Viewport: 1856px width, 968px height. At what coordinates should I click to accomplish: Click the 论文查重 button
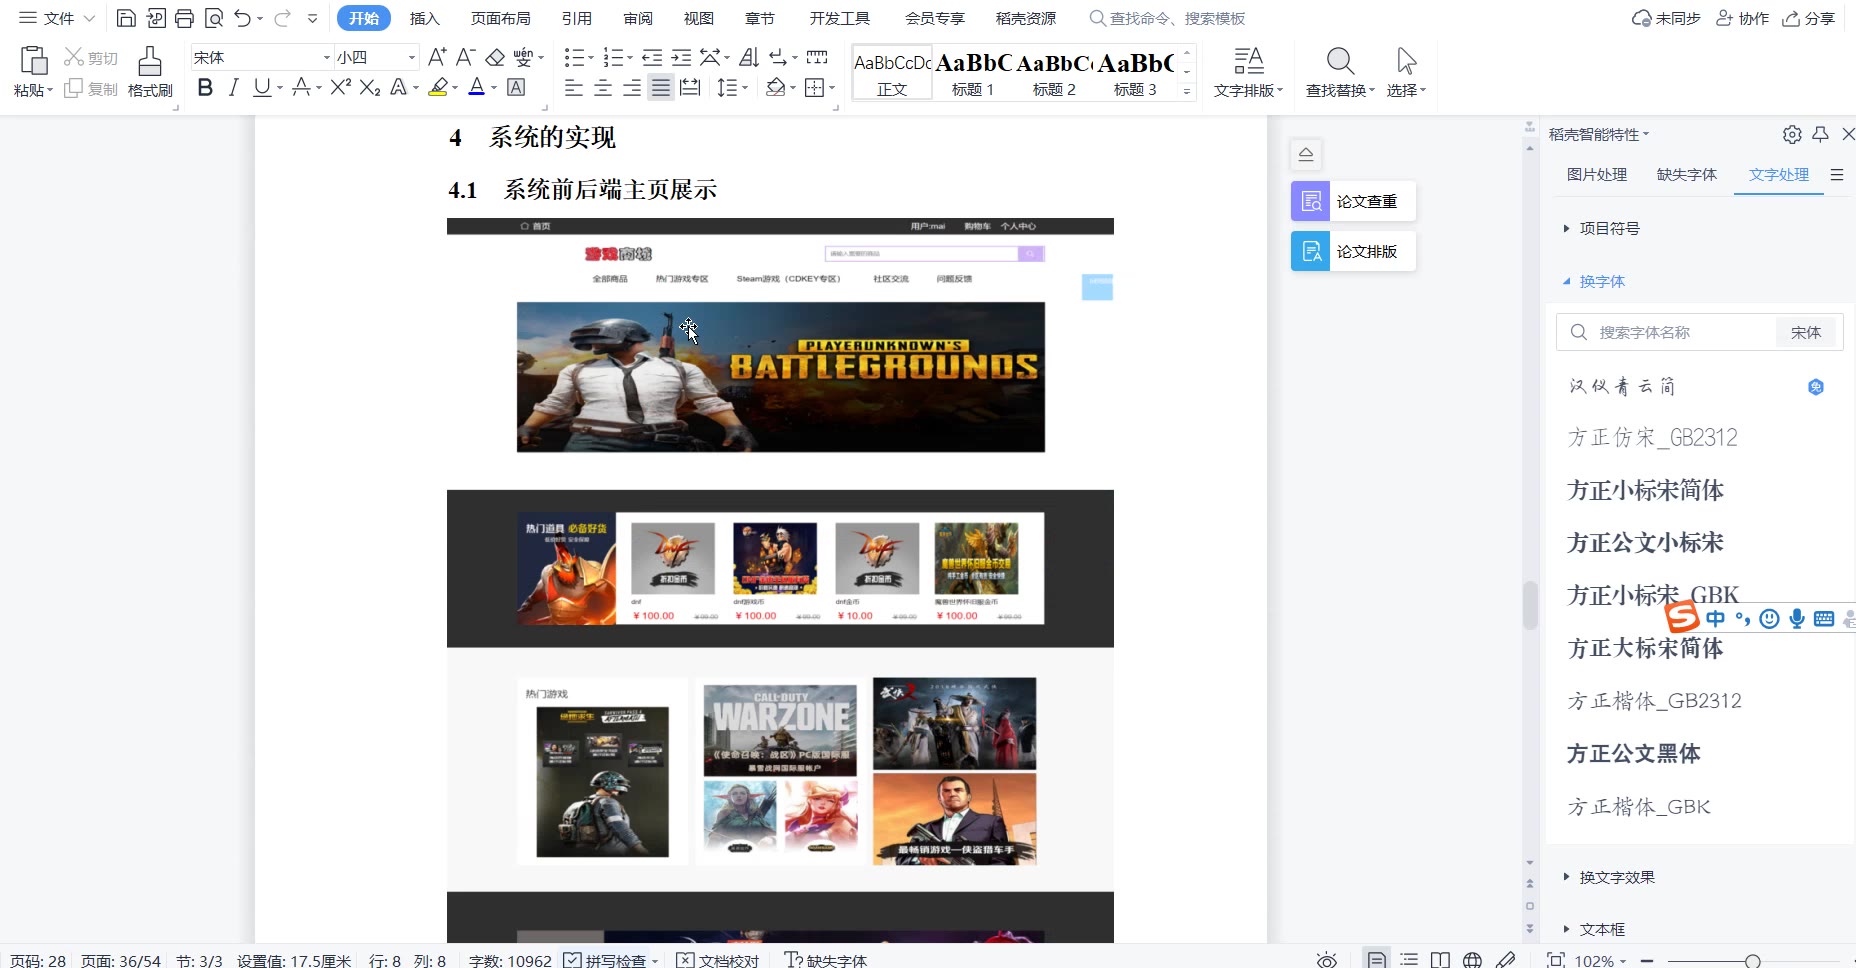(1353, 201)
